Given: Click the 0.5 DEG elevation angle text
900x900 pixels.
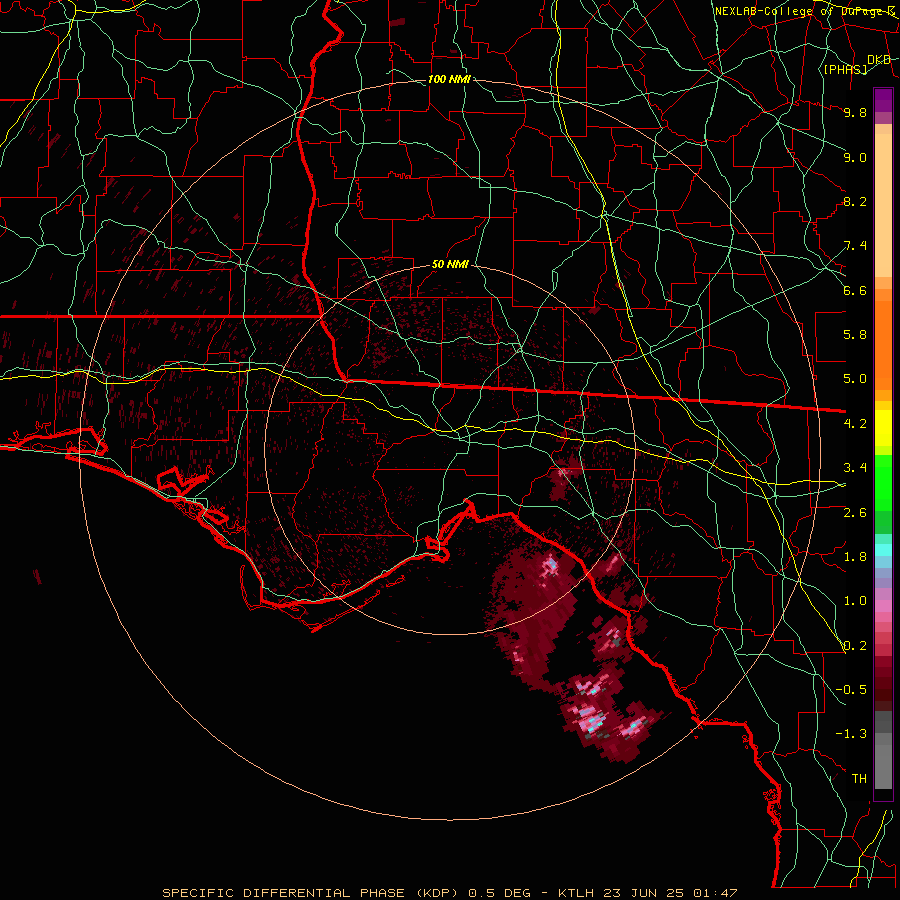Looking at the screenshot, I should tap(499, 893).
